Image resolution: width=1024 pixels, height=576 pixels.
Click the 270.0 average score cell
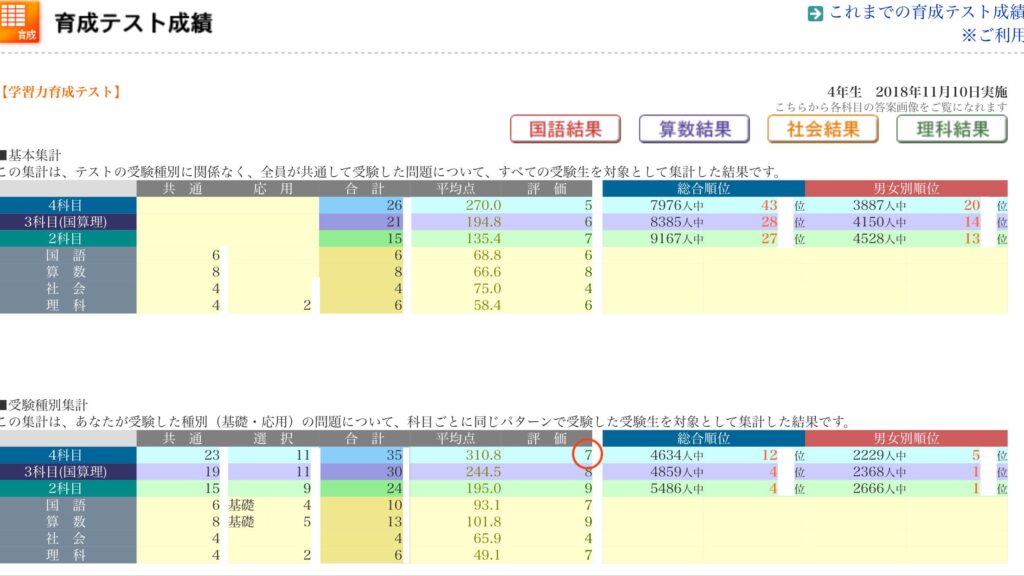(483, 205)
